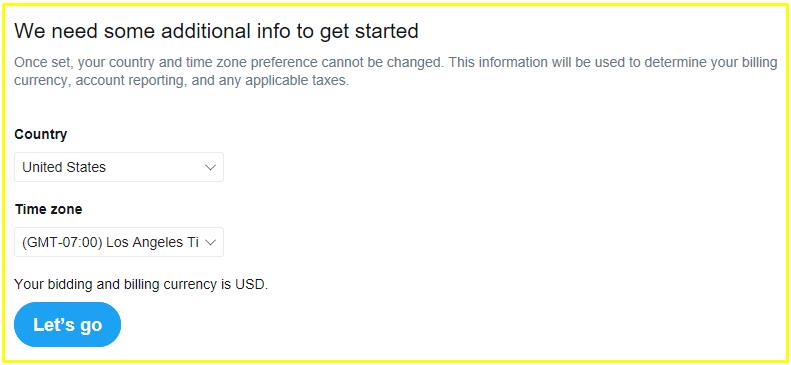Viewport: 791px width, 365px height.
Task: Click the Let's go button
Action: pyautogui.click(x=68, y=325)
